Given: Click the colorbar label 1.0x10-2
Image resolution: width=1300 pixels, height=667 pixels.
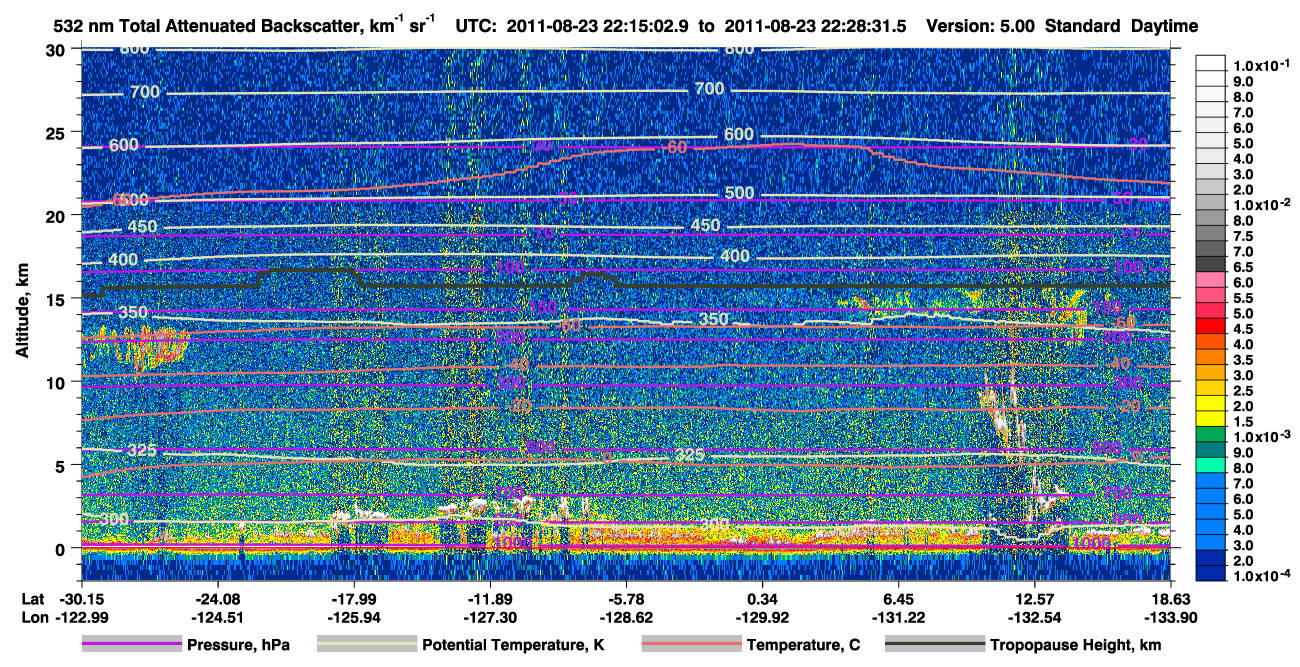Looking at the screenshot, I should click(1264, 204).
